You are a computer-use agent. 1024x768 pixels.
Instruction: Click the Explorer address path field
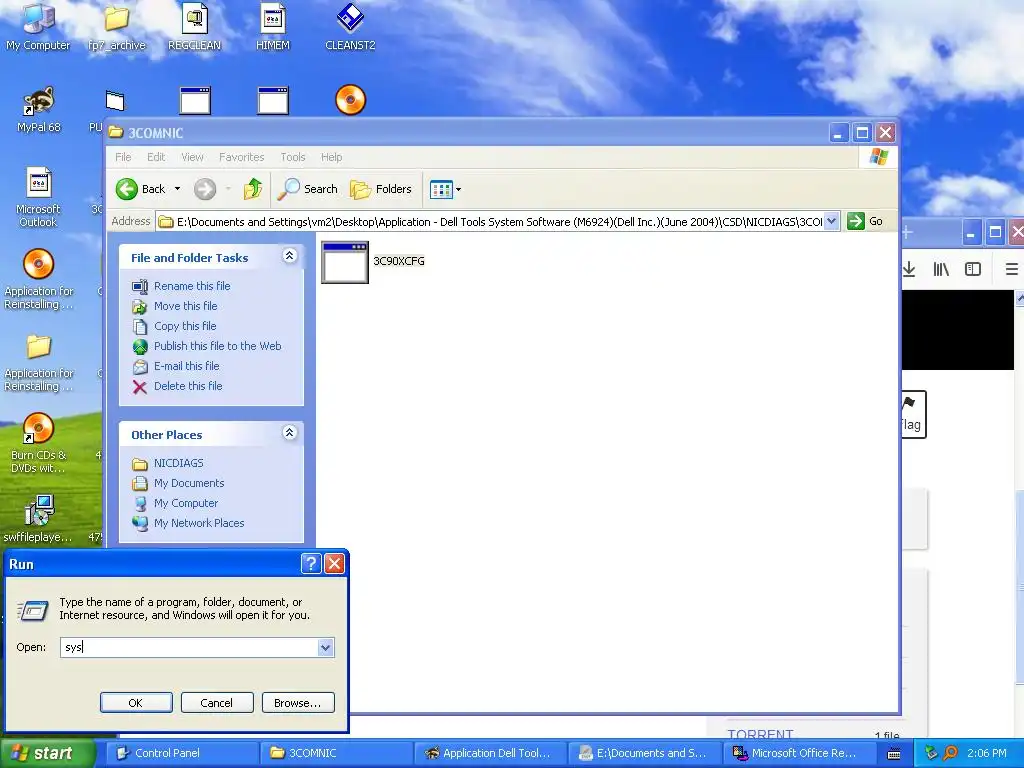tap(490, 221)
